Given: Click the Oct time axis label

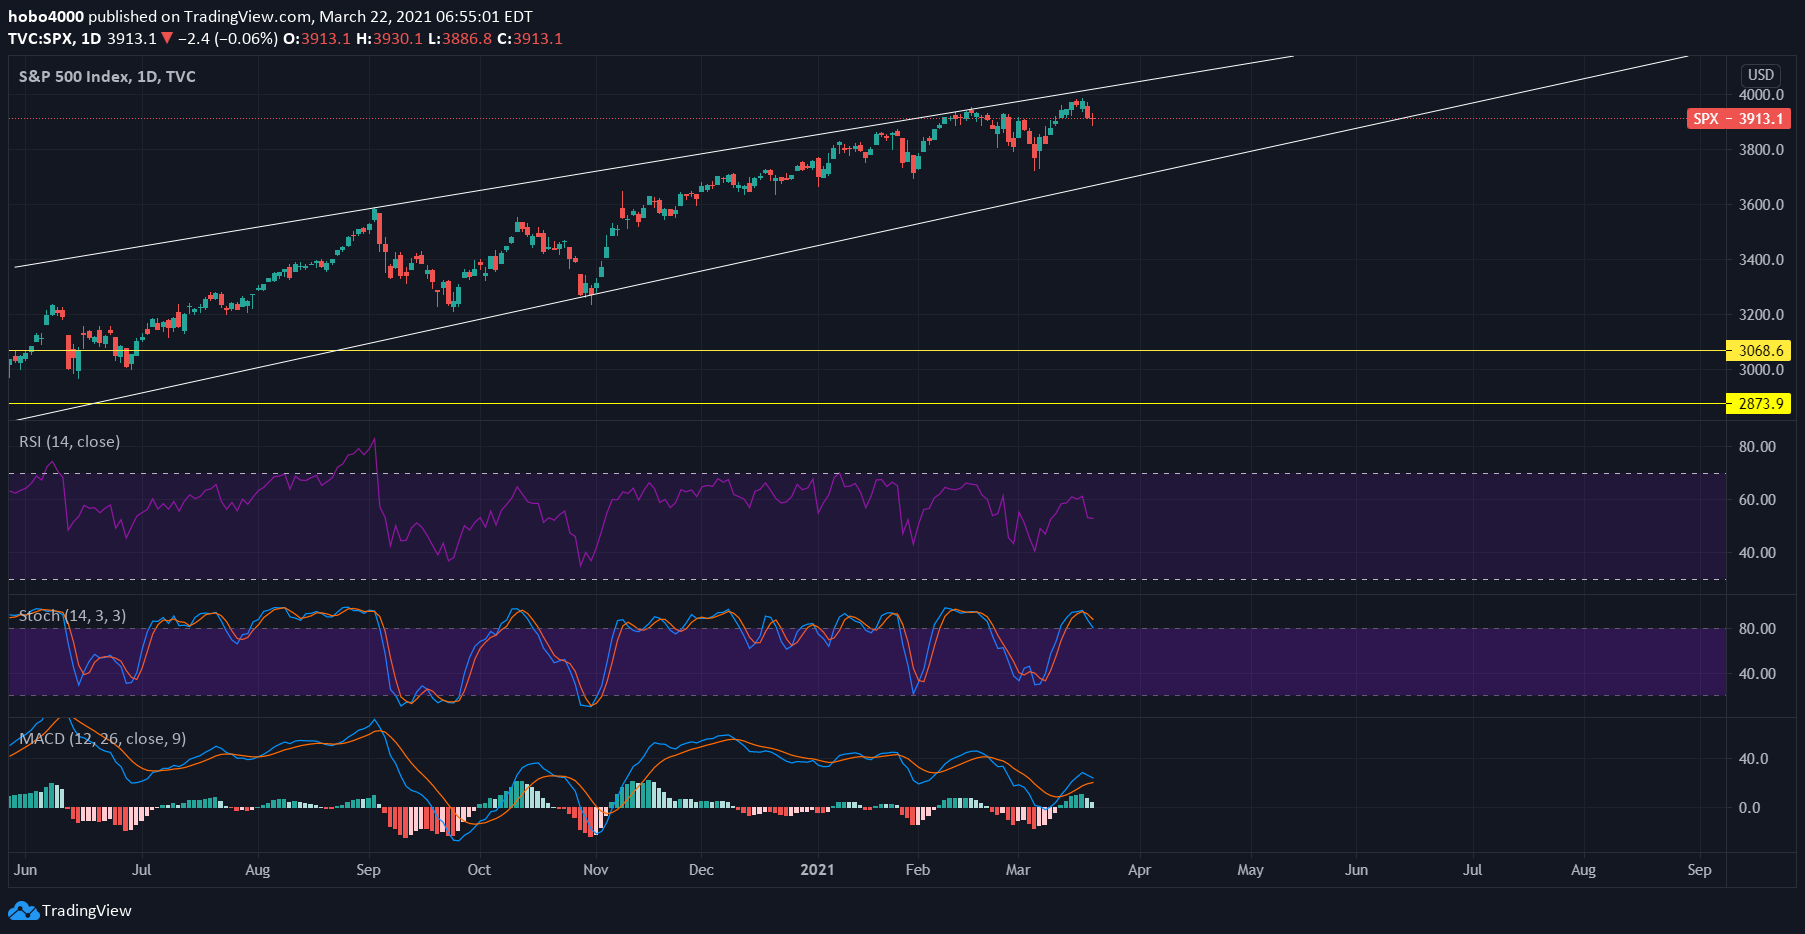Looking at the screenshot, I should (479, 870).
